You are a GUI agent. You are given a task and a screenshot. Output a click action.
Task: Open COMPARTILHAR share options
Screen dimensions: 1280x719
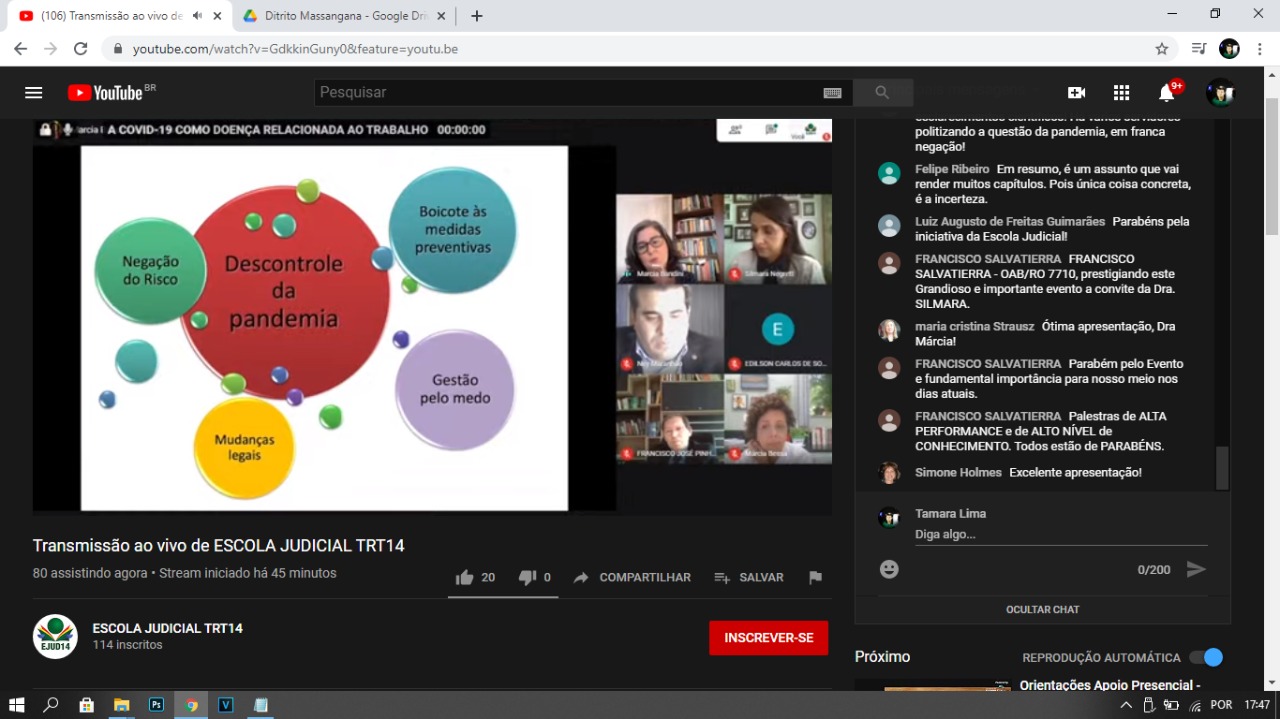(x=632, y=578)
